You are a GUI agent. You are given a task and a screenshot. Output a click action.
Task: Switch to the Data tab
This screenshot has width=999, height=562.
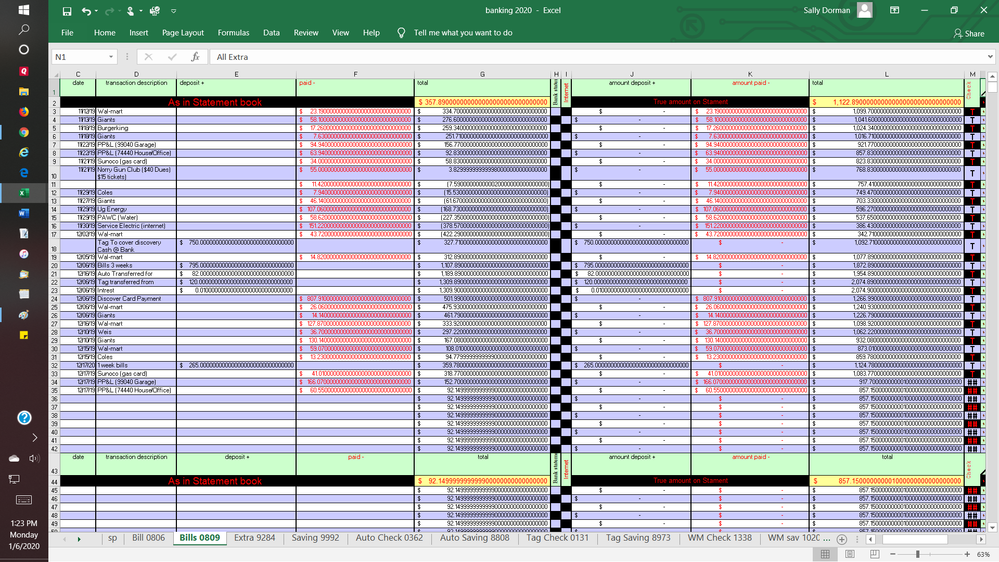pos(271,32)
